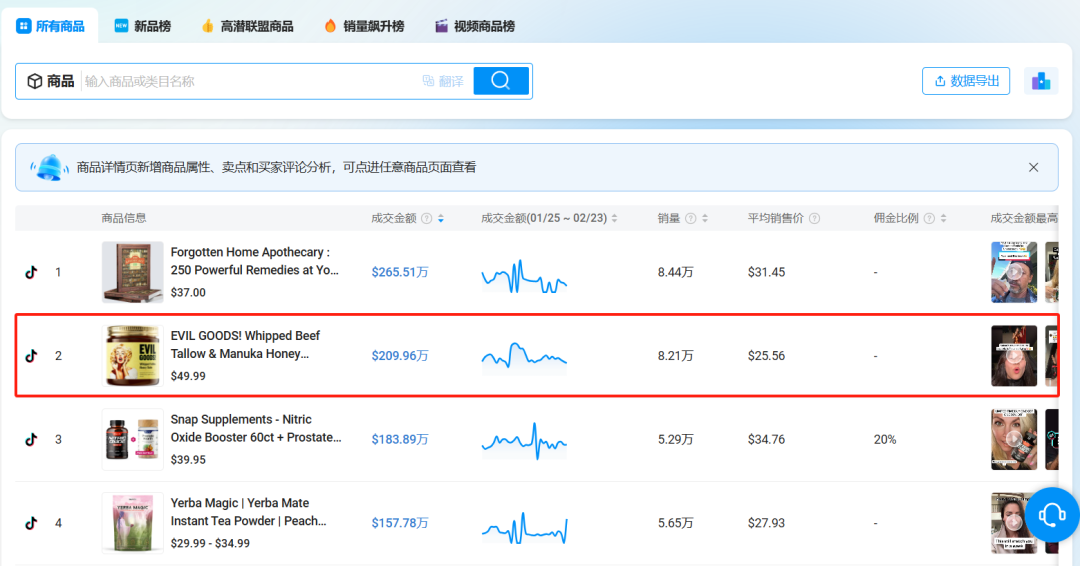Click the $49.99 product price
This screenshot has height=566, width=1080.
(x=188, y=376)
